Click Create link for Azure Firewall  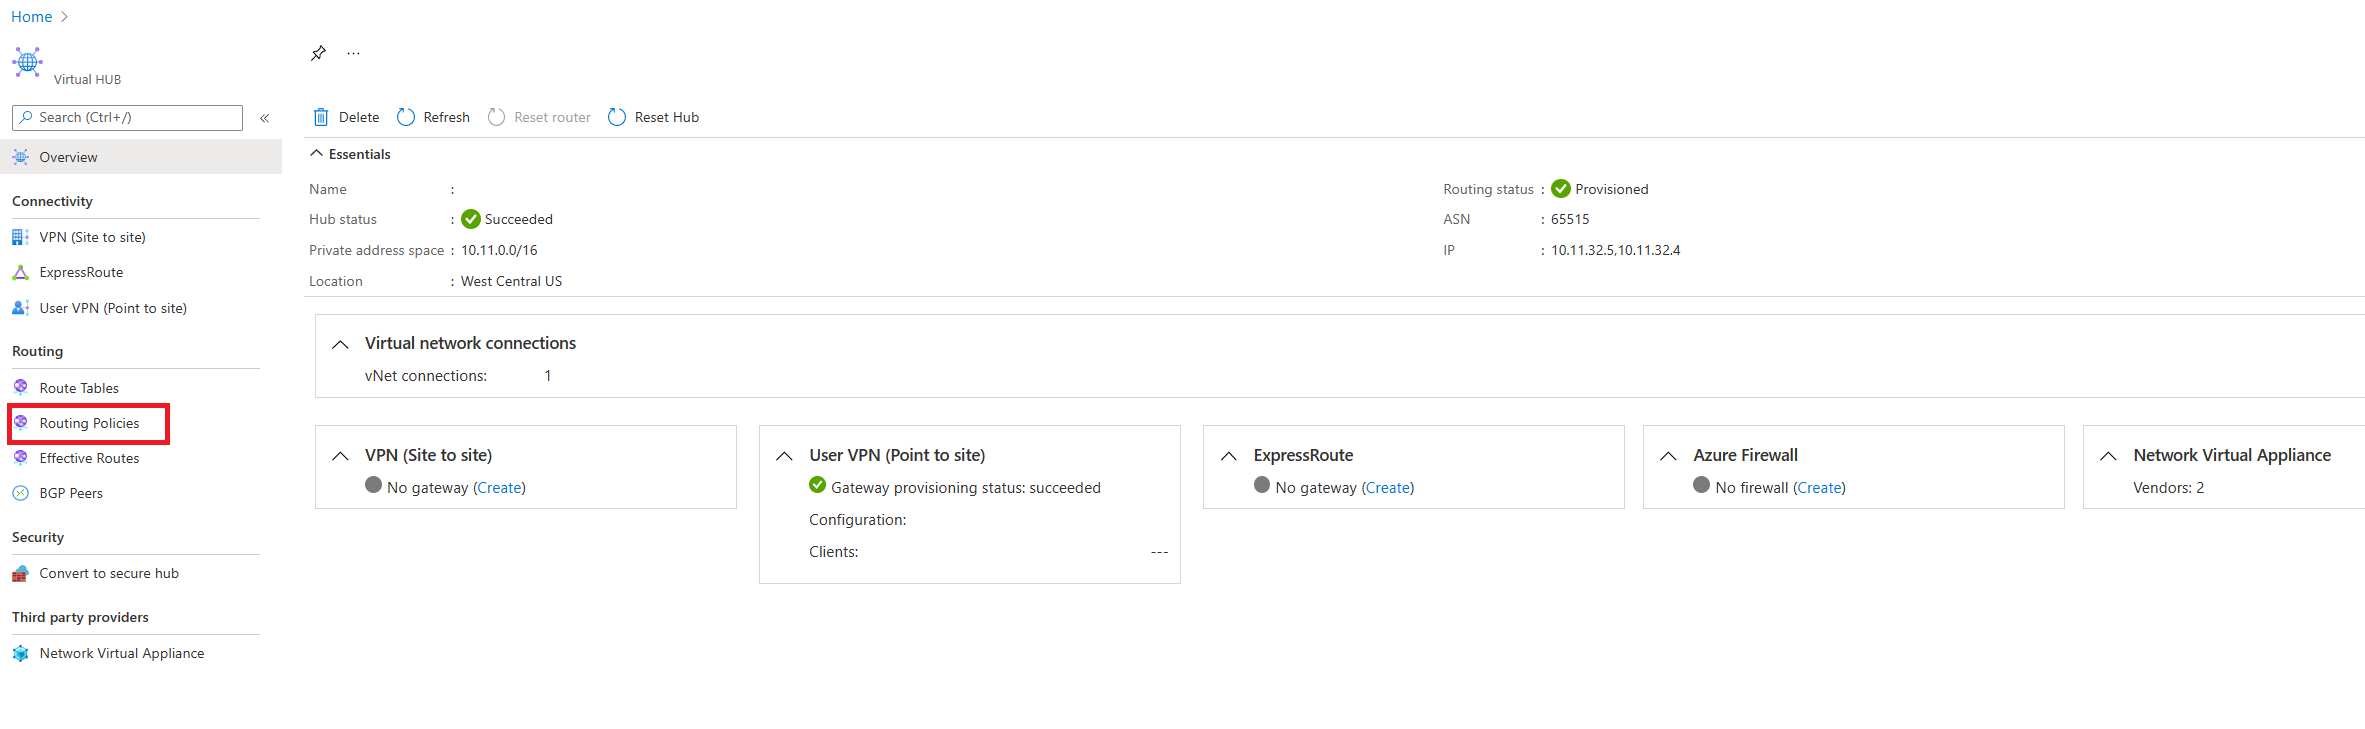pos(1819,488)
